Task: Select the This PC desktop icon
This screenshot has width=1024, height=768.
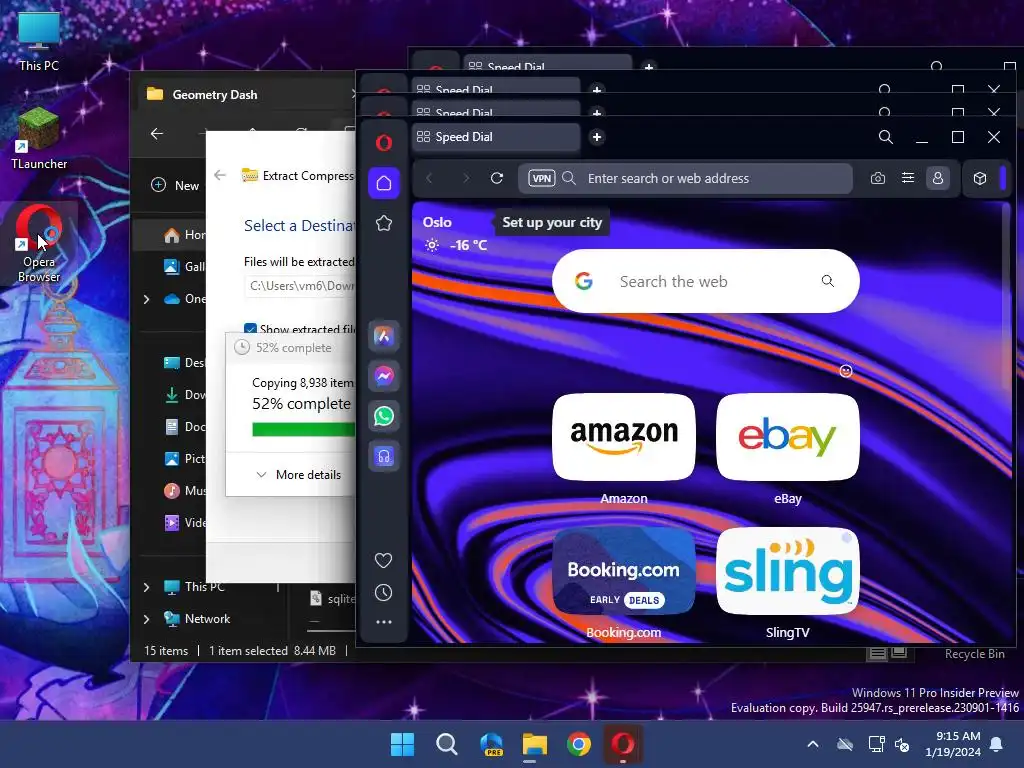Action: coord(39,42)
